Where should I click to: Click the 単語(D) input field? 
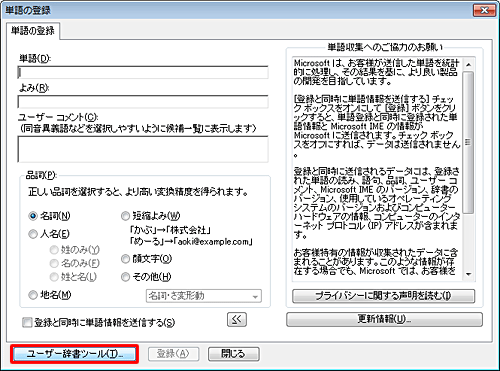[143, 72]
